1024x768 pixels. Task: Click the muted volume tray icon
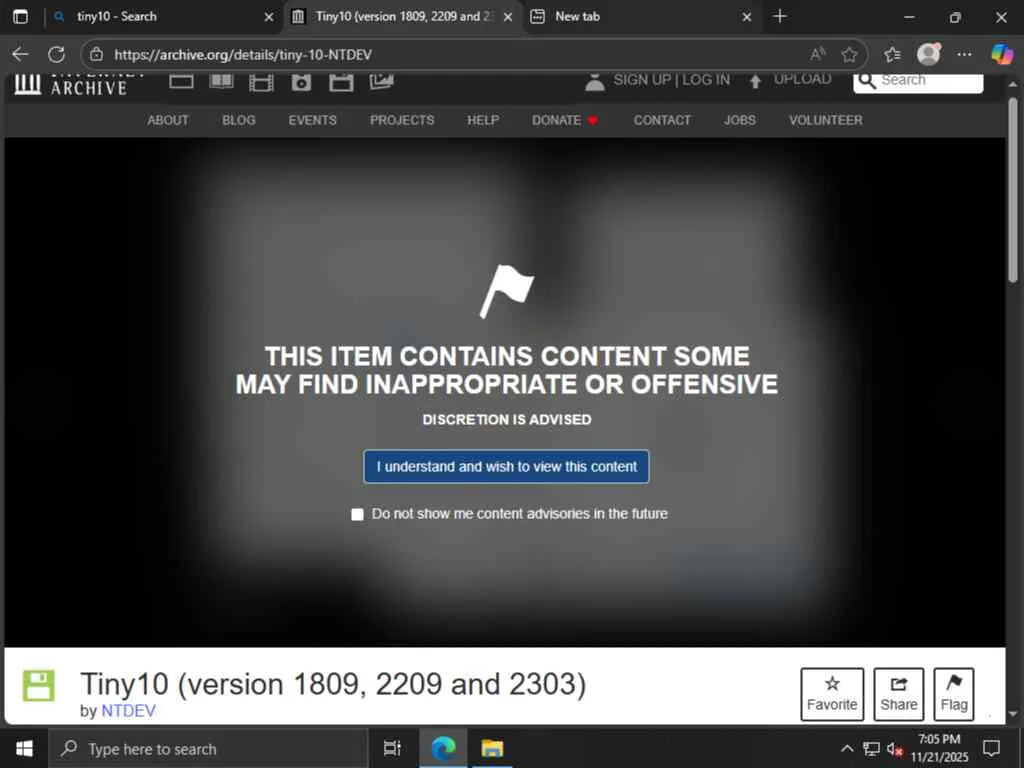click(894, 749)
